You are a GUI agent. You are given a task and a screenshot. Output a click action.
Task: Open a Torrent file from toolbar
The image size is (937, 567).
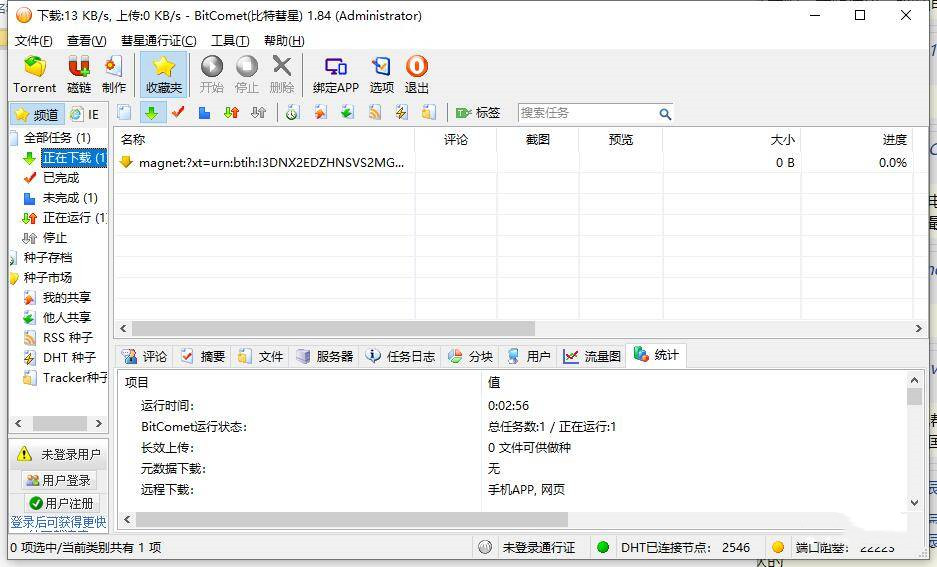point(35,74)
